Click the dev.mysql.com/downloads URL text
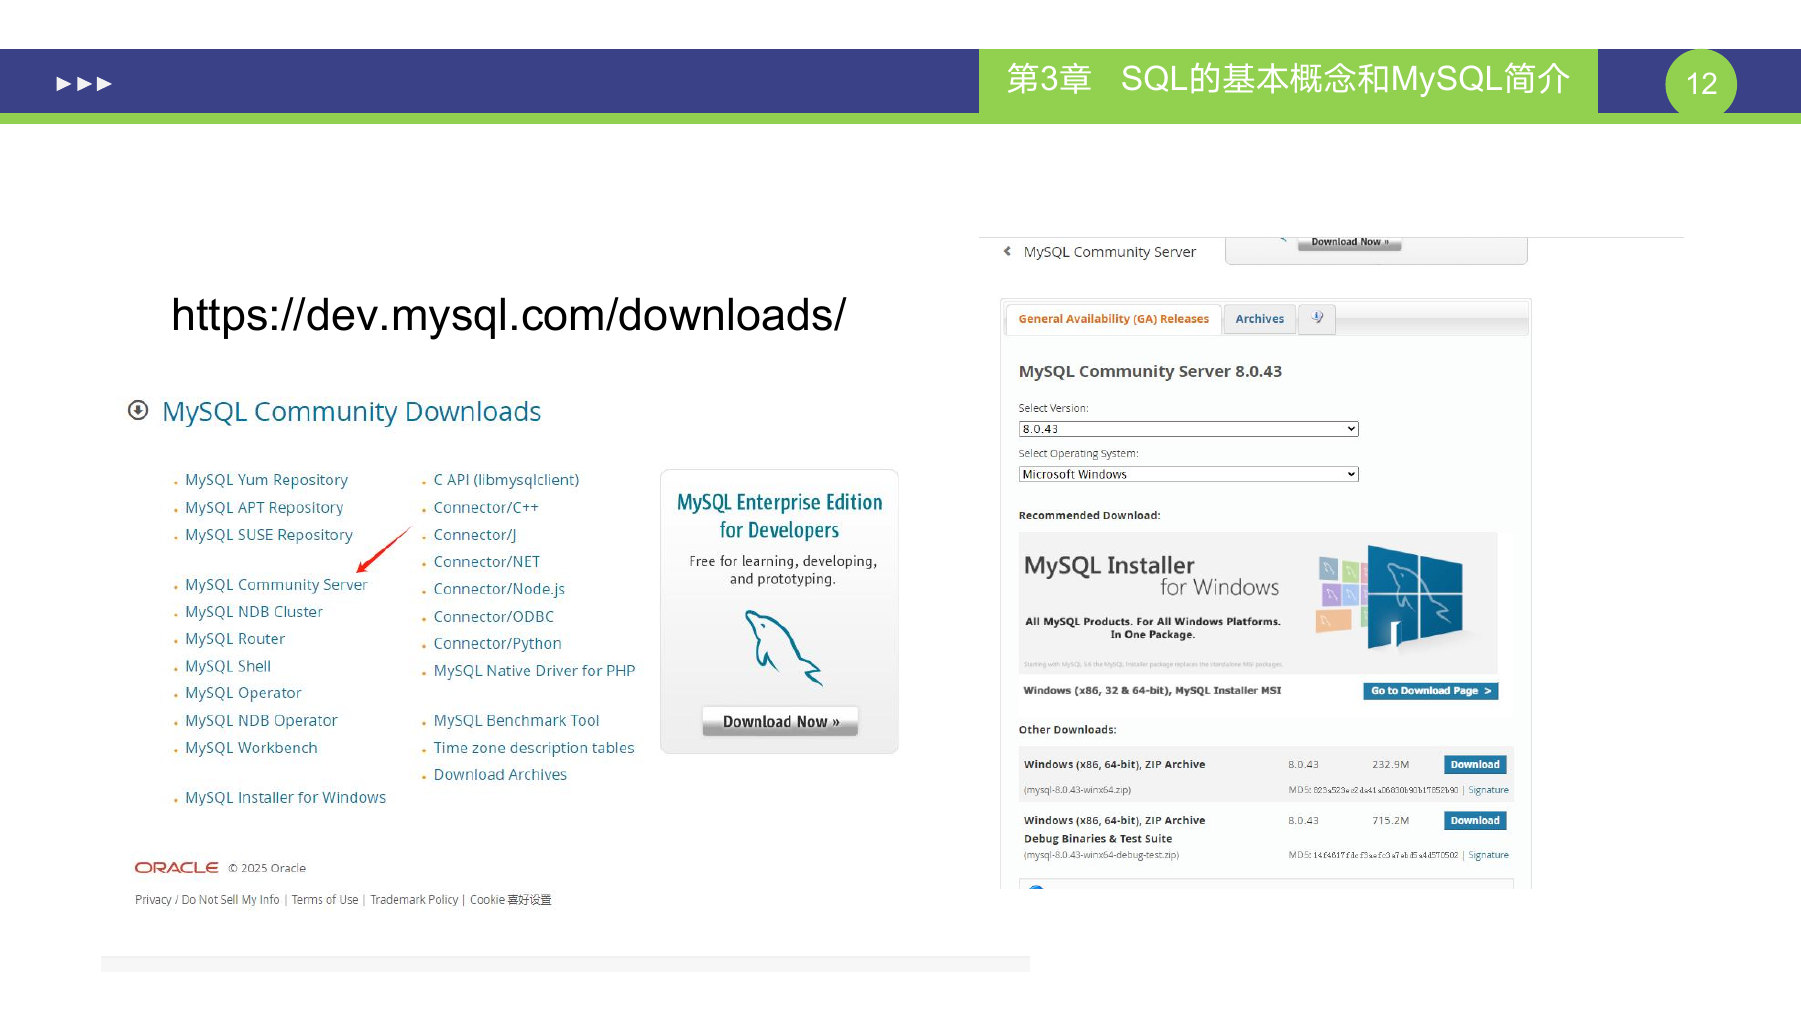The width and height of the screenshot is (1801, 1013). pos(508,315)
